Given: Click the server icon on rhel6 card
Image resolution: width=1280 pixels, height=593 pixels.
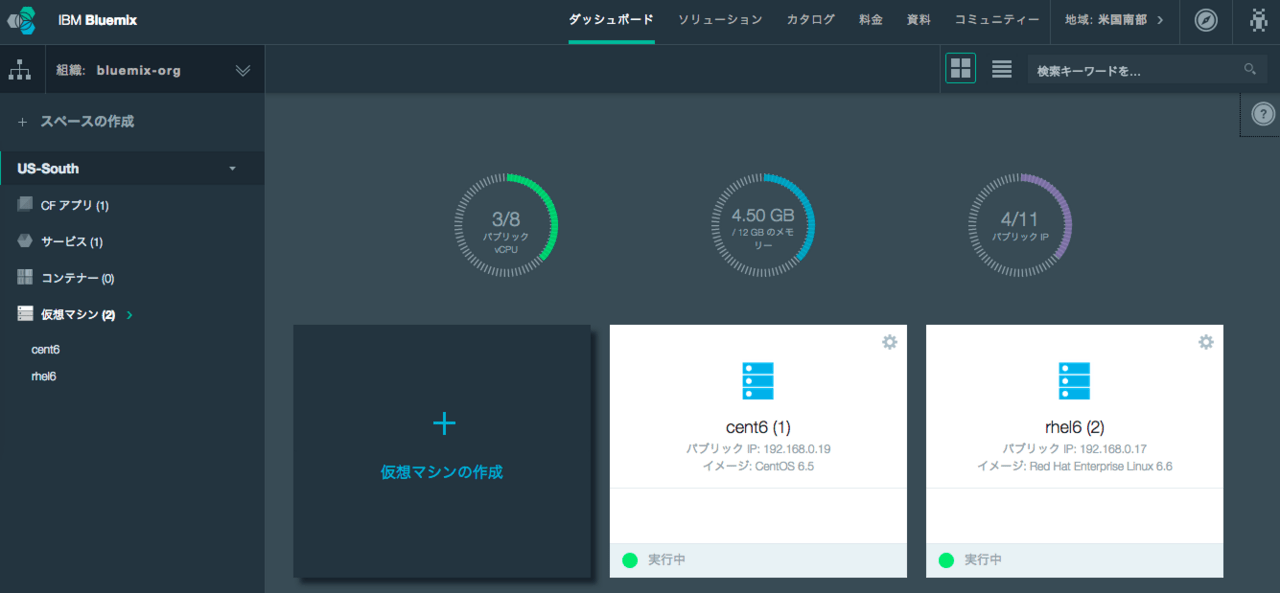Looking at the screenshot, I should tap(1074, 381).
